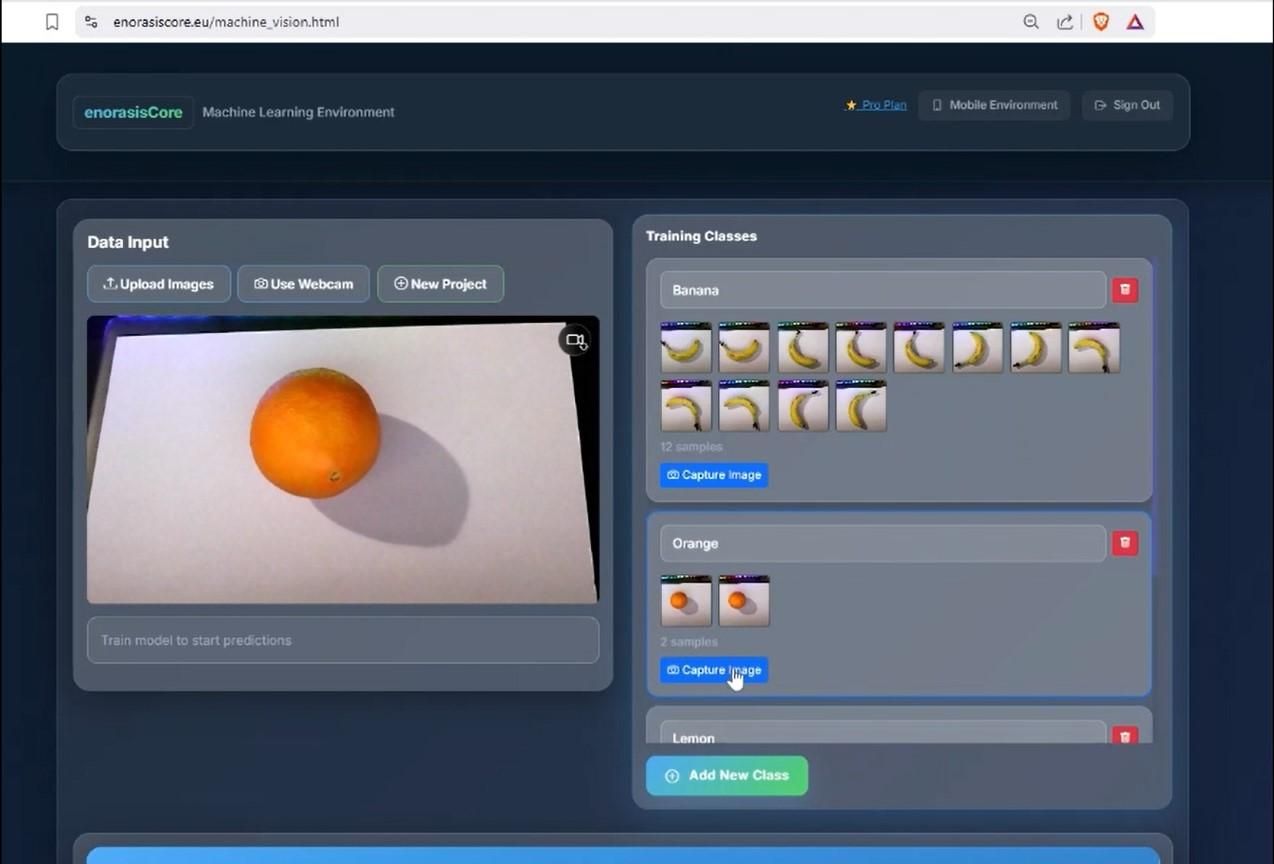Delete the Banana class with trash icon
The height and width of the screenshot is (864, 1274).
(1125, 290)
